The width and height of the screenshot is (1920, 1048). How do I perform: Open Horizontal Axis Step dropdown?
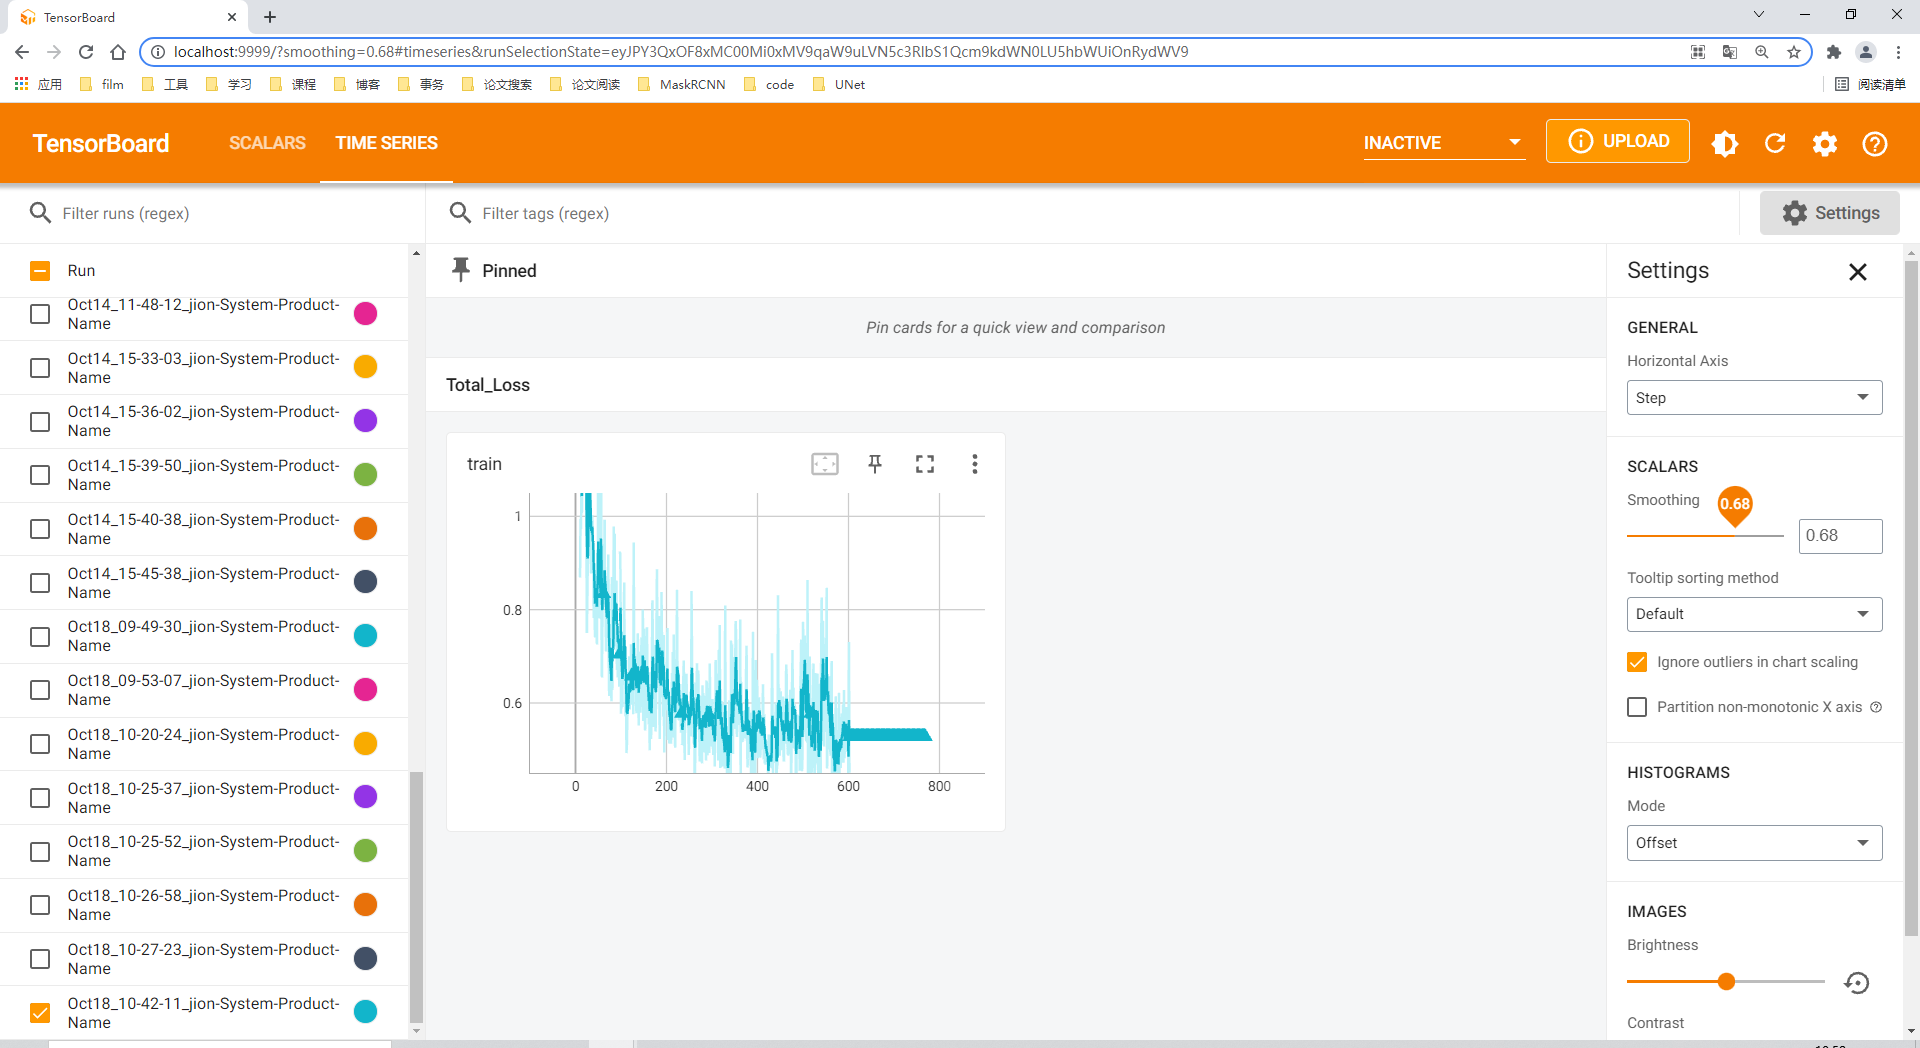(x=1754, y=398)
